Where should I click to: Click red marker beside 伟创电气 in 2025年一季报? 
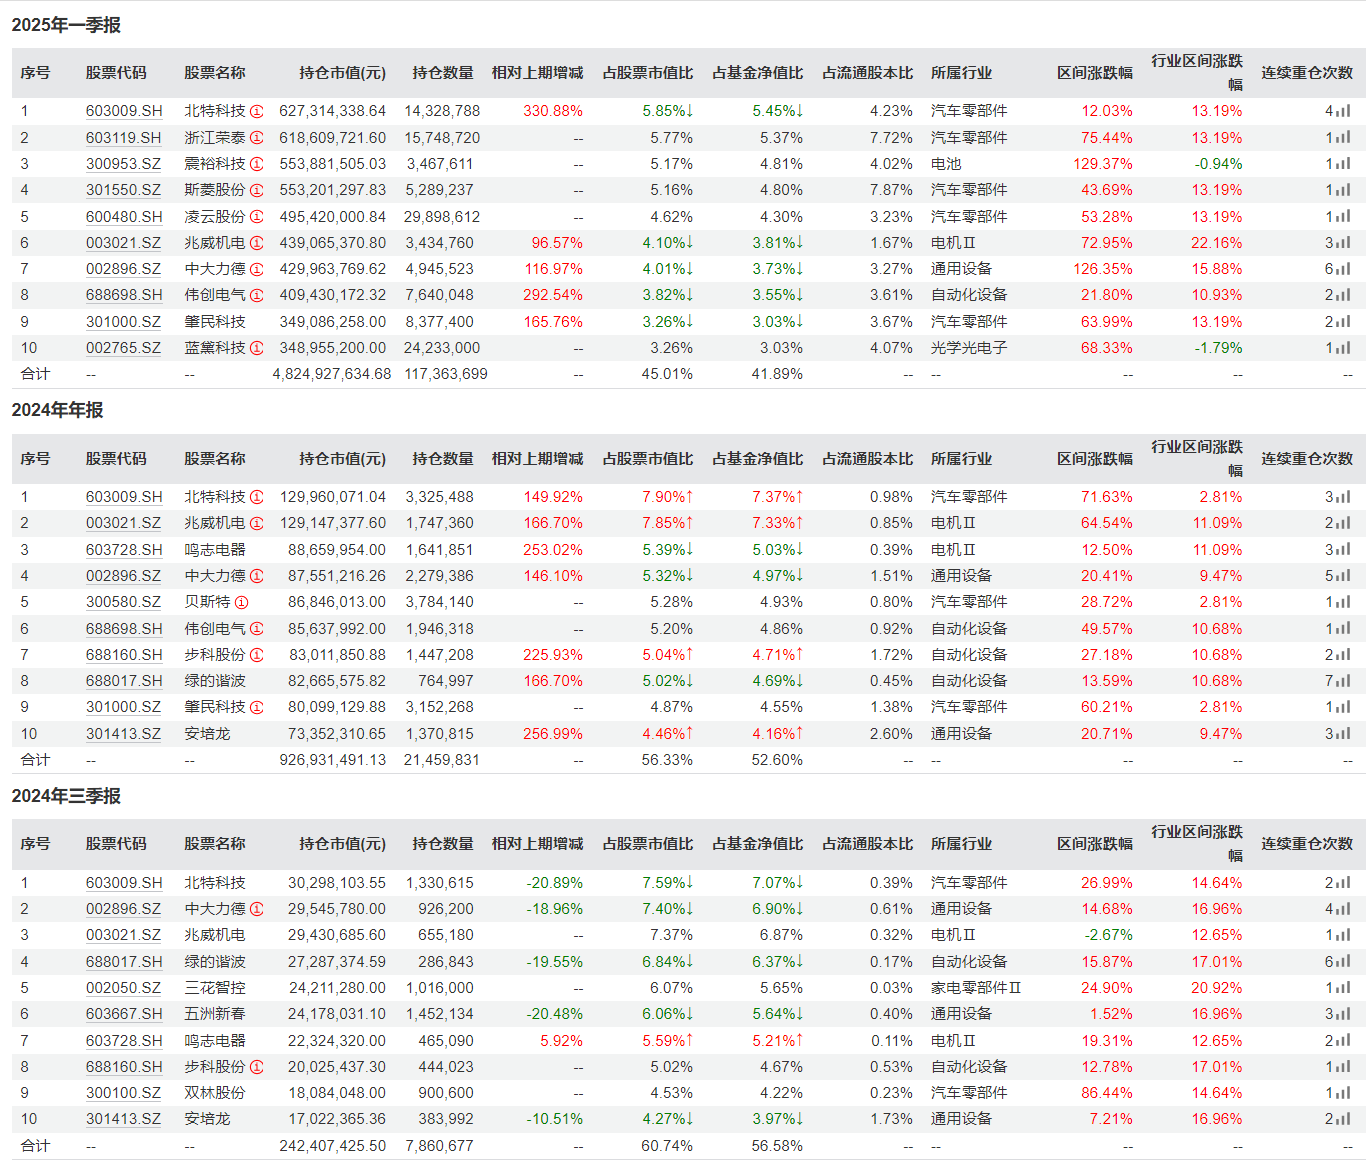tap(257, 295)
